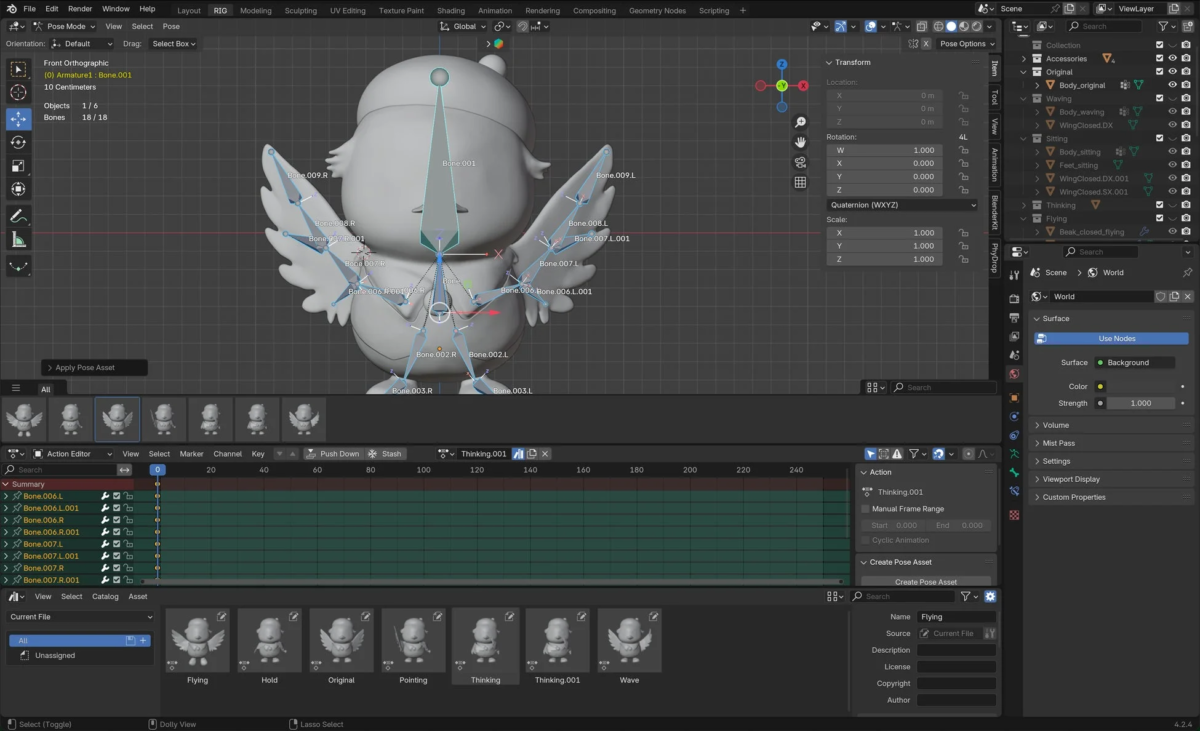Click the zoom magnifier viewport icon
The width and height of the screenshot is (1200, 731).
[800, 122]
